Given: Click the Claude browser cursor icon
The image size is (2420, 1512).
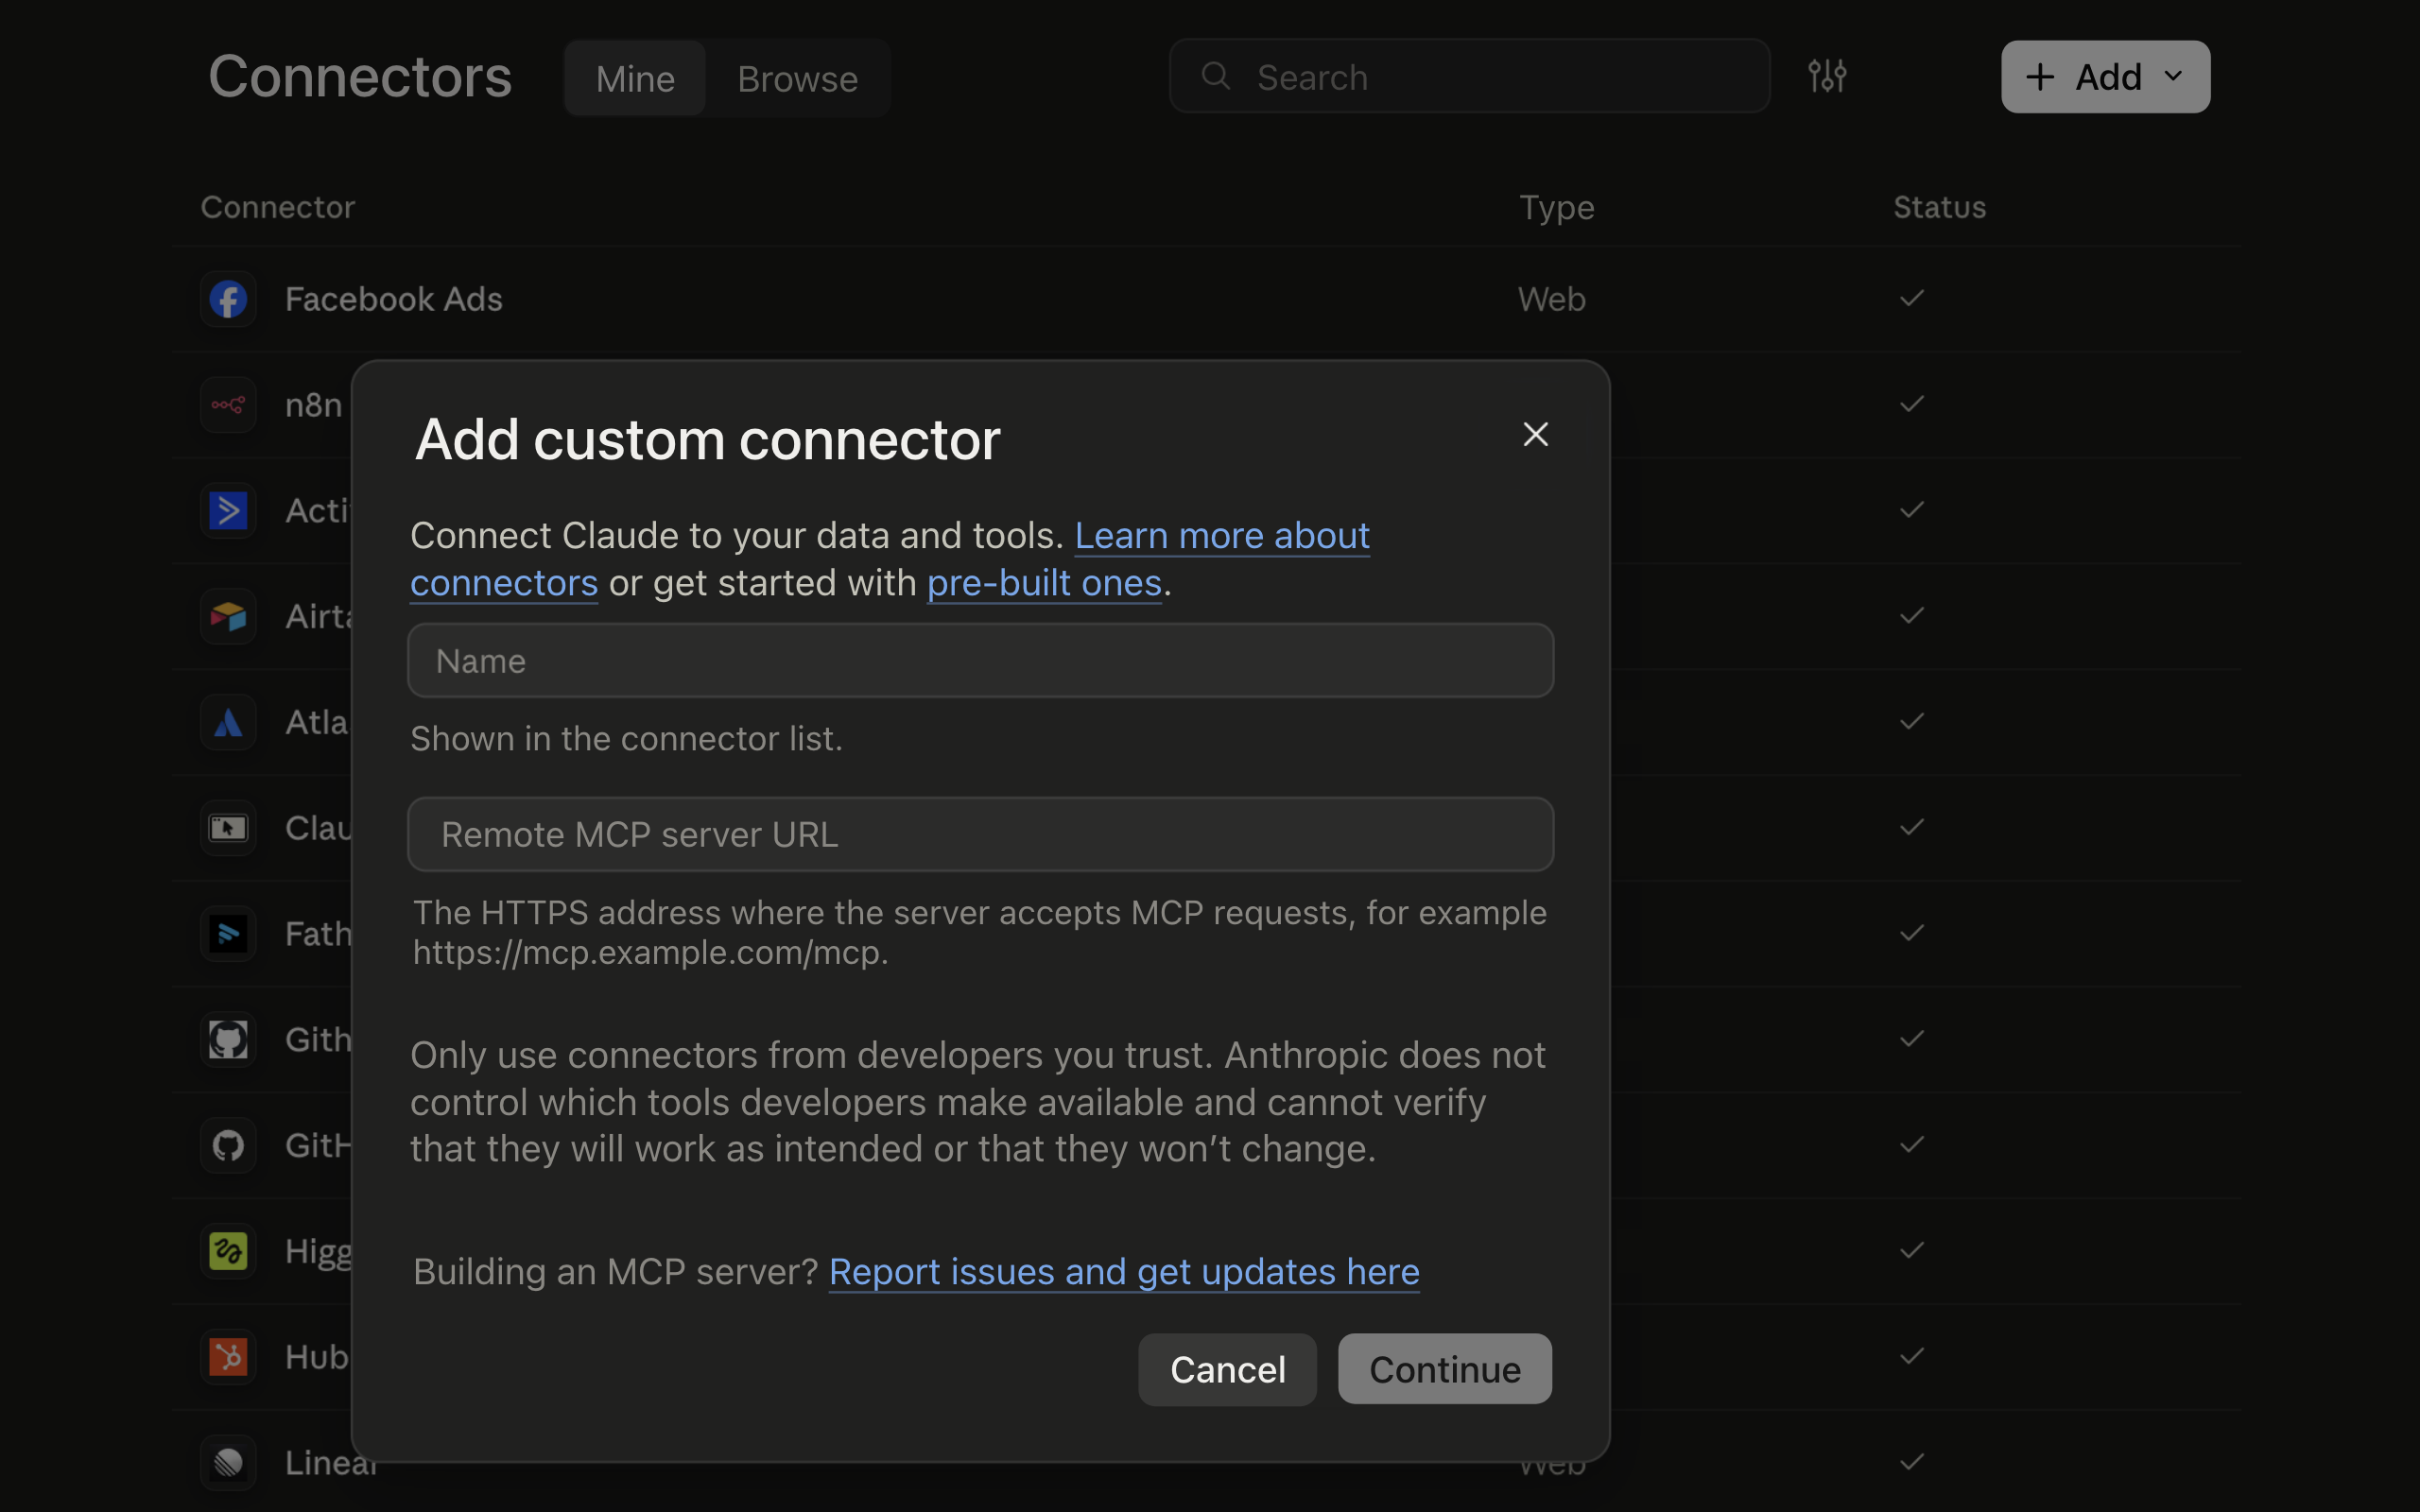Looking at the screenshot, I should (228, 828).
